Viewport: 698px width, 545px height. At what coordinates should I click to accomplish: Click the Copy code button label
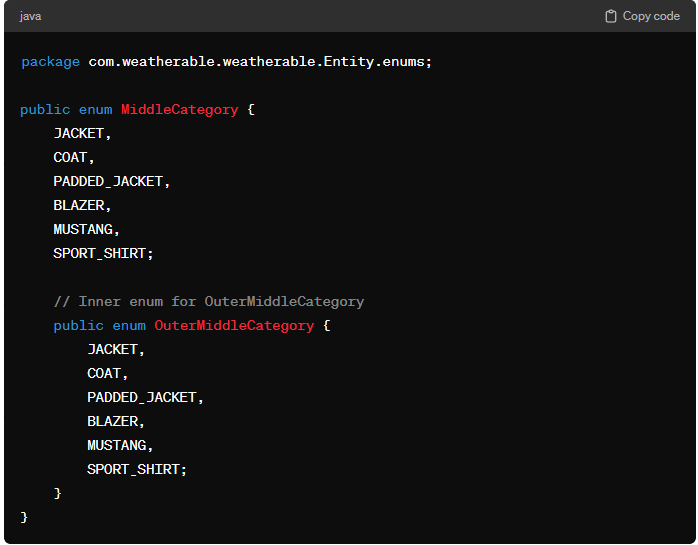(651, 16)
